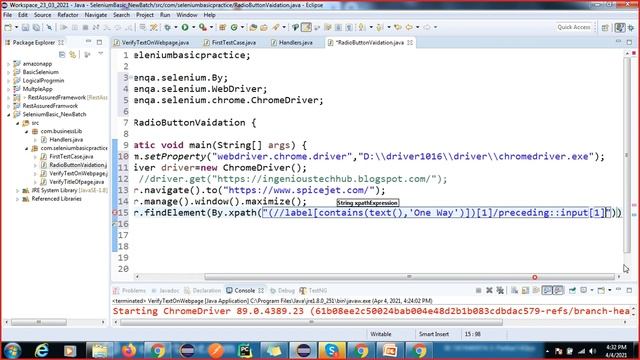Click the Firefox icon in taskbar
Screen dimensions: 640x360
click(x=129, y=350)
